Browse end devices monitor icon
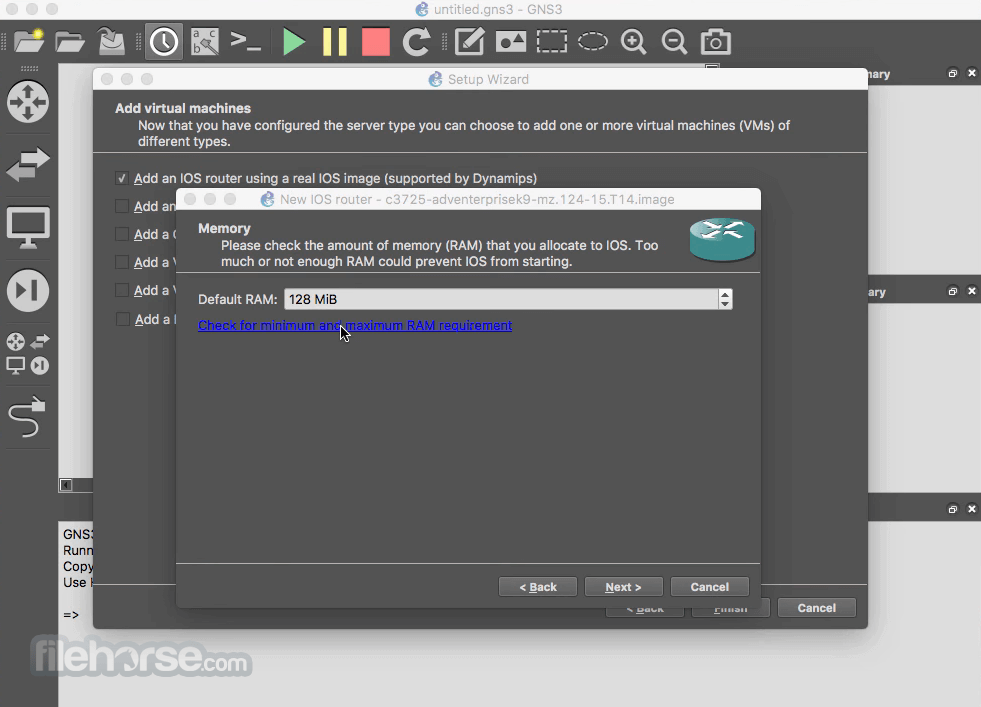The height and width of the screenshot is (707, 981). (x=28, y=227)
